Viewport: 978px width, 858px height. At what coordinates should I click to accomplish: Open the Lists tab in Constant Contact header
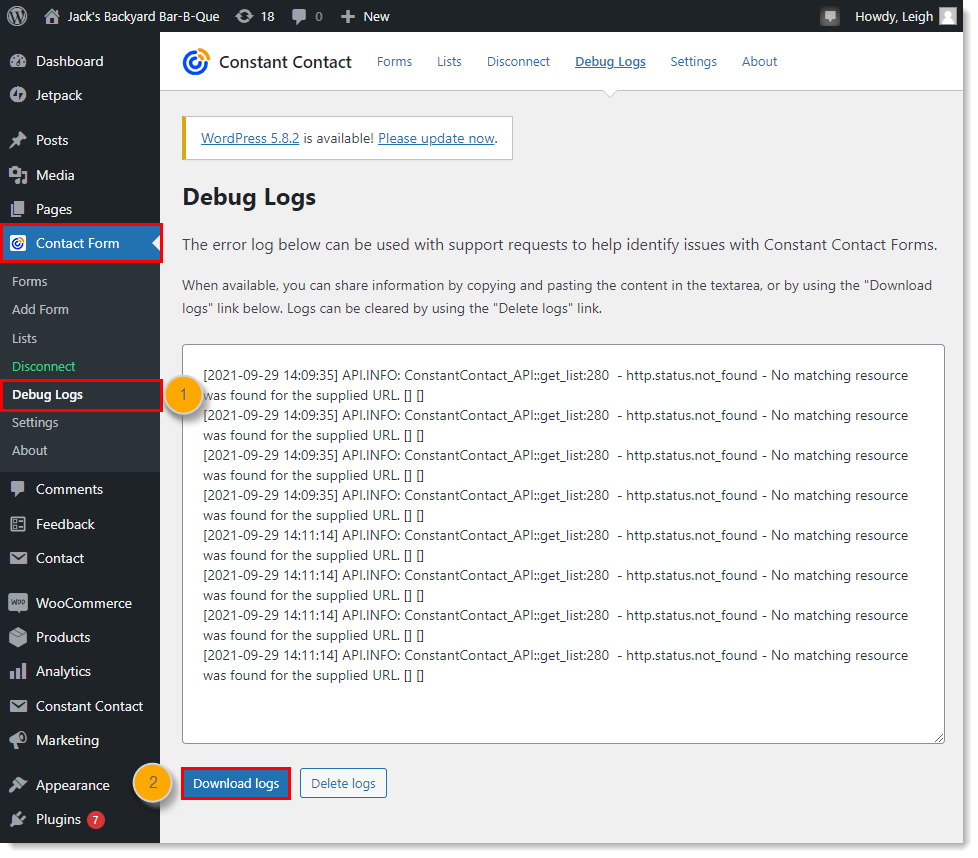449,62
